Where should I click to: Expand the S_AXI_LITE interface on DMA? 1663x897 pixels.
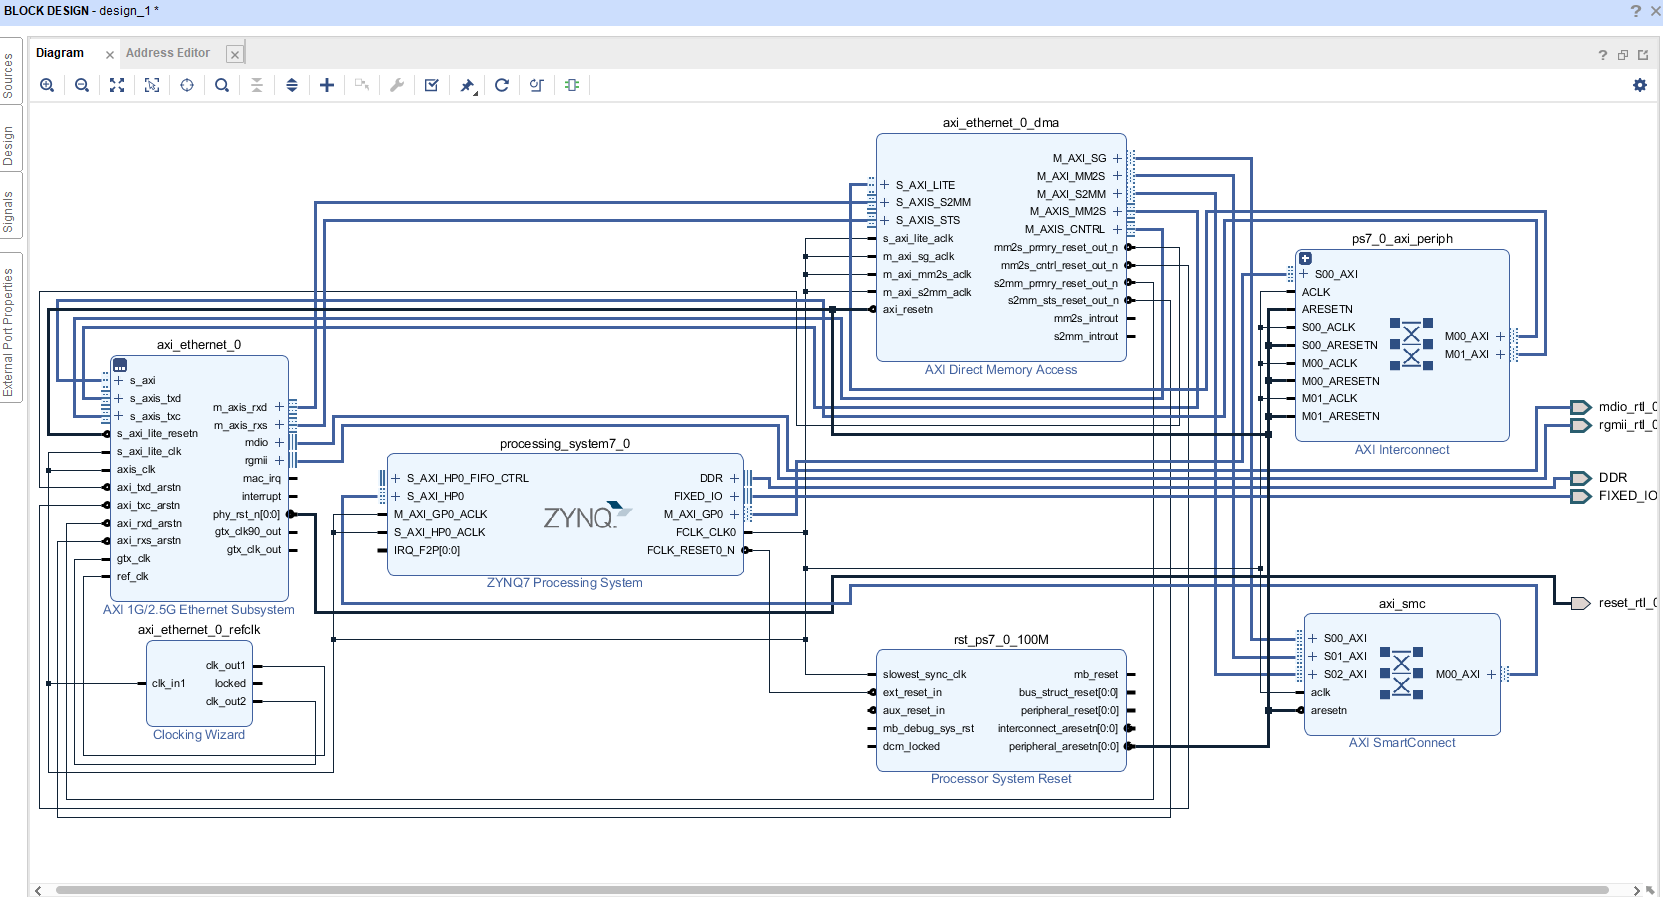[885, 185]
